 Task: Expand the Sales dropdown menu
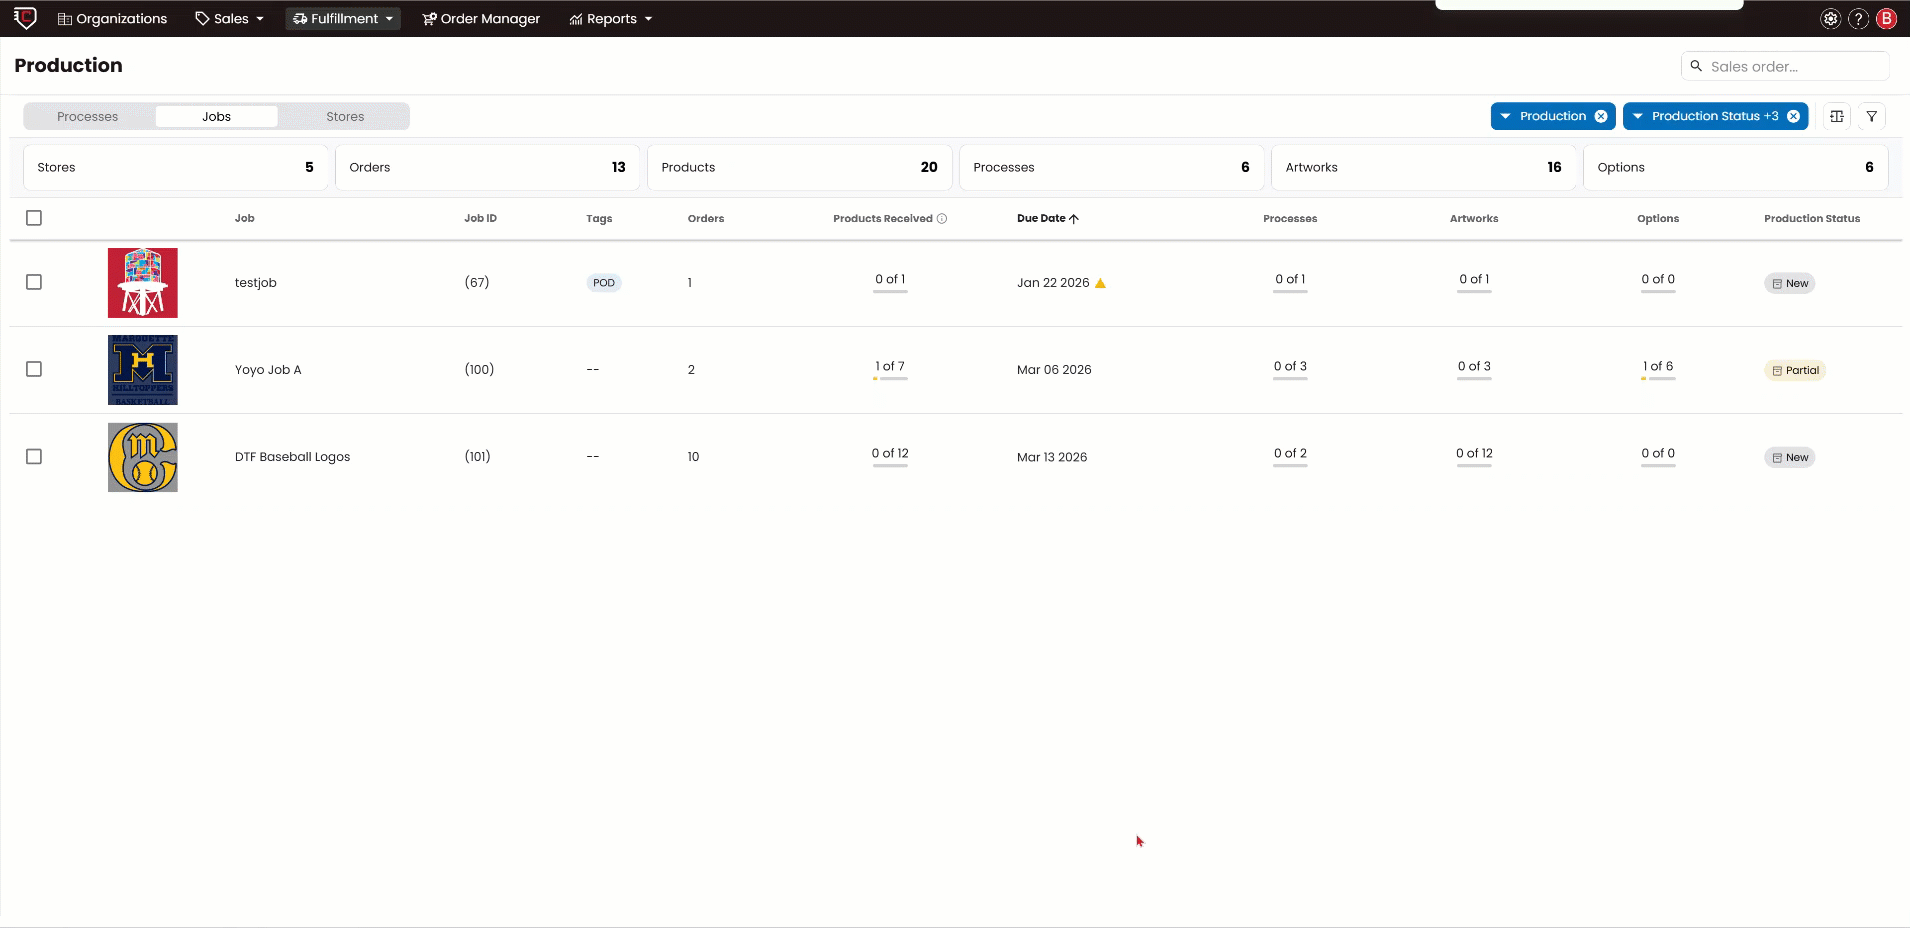click(230, 19)
